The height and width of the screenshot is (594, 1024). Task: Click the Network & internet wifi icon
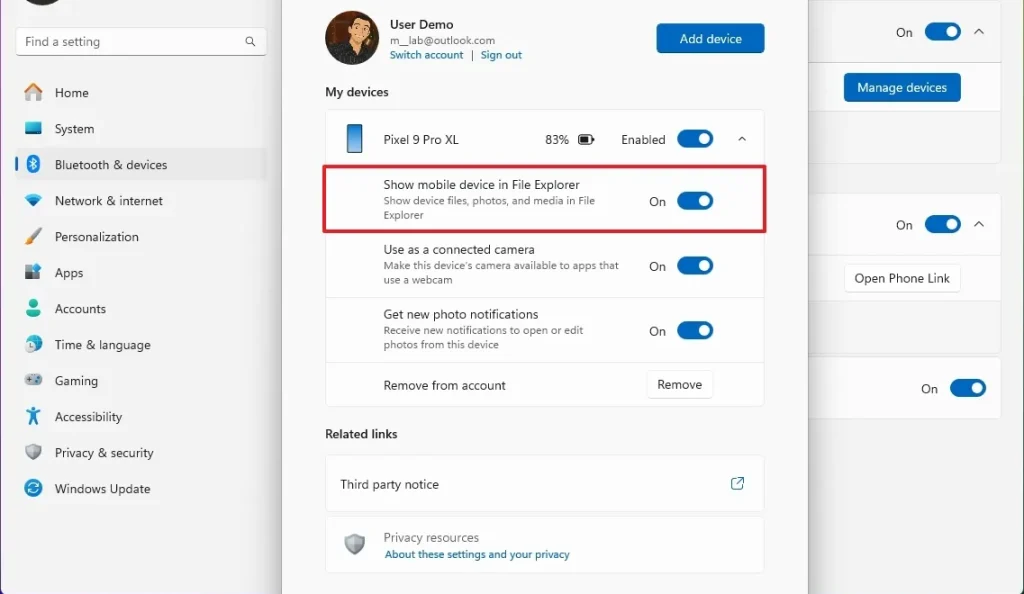(33, 200)
